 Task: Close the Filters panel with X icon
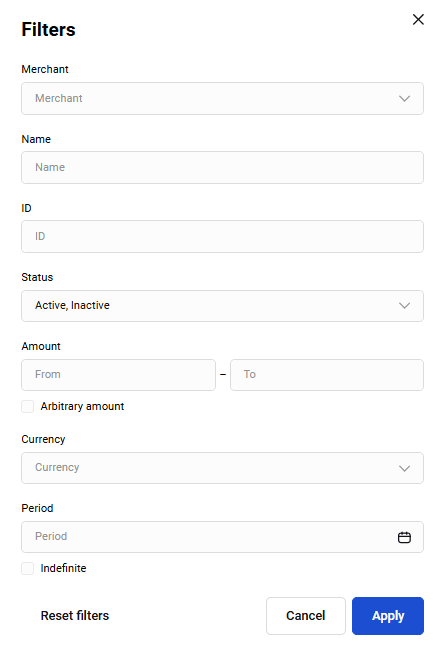[418, 19]
